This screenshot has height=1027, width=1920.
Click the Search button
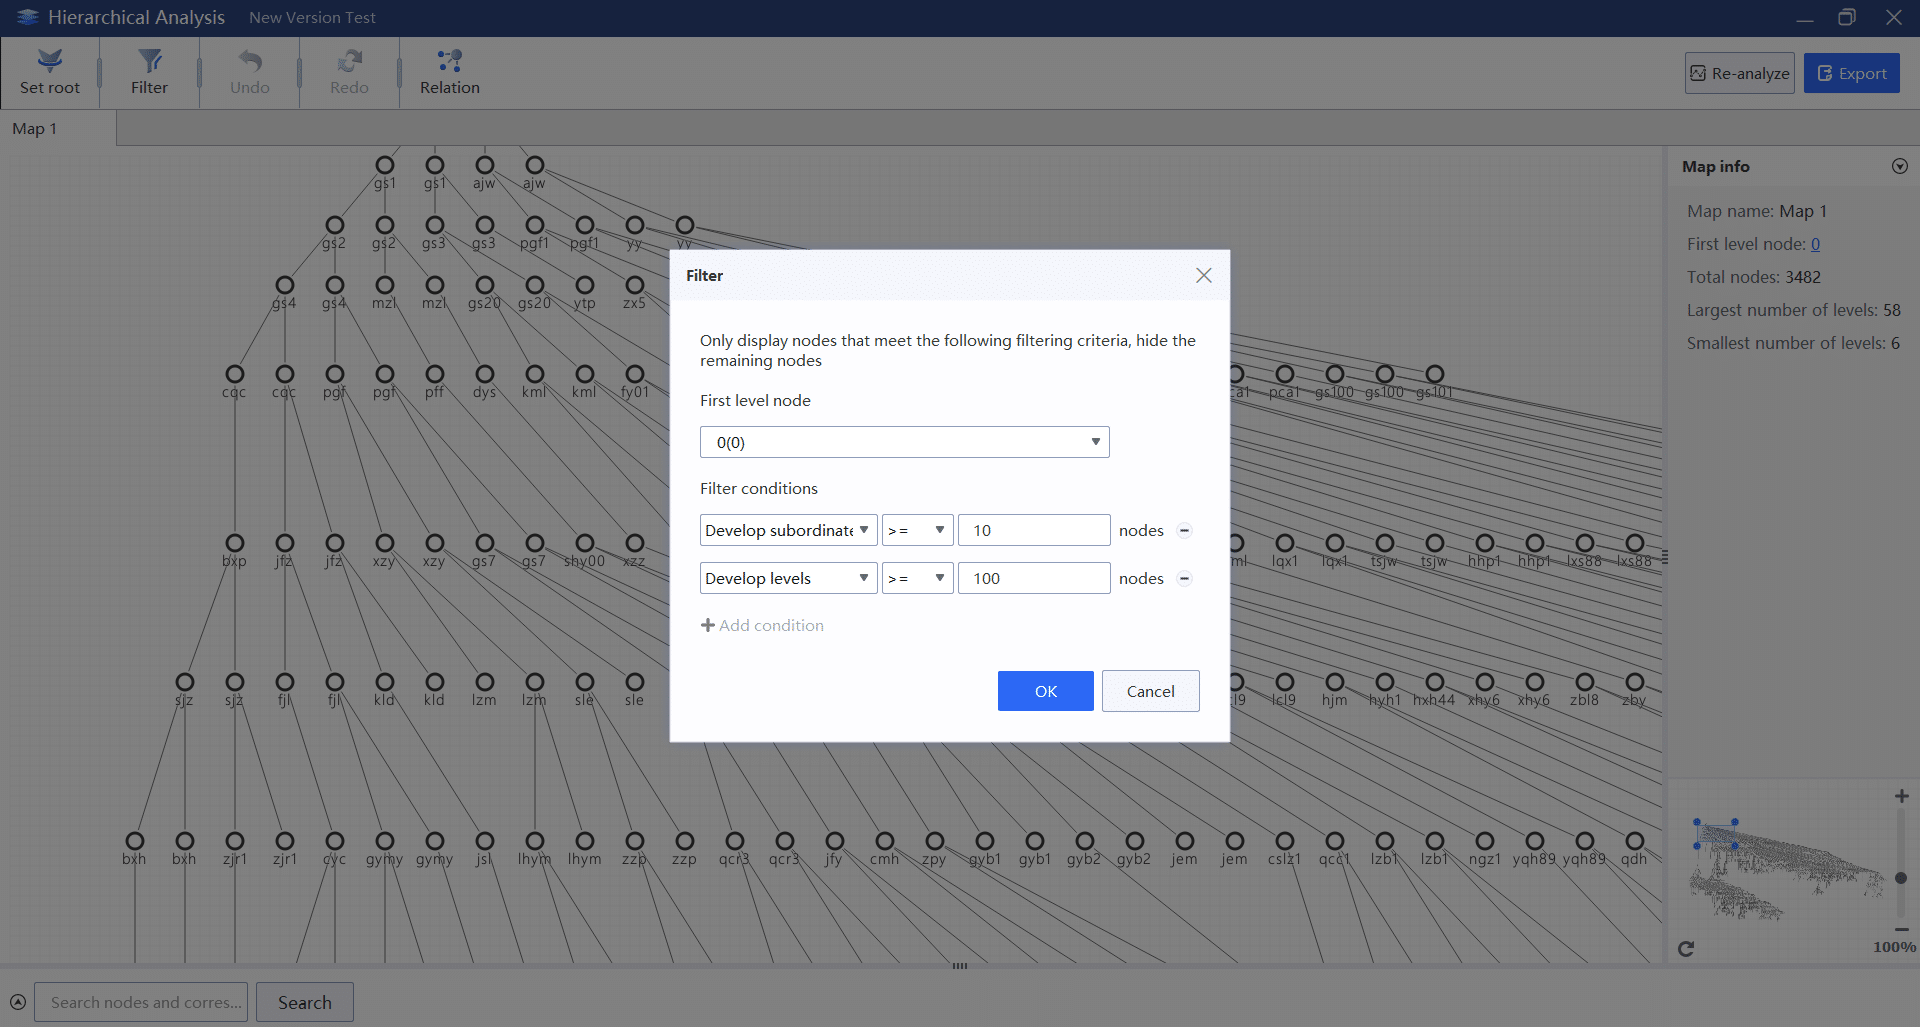[x=304, y=1002]
